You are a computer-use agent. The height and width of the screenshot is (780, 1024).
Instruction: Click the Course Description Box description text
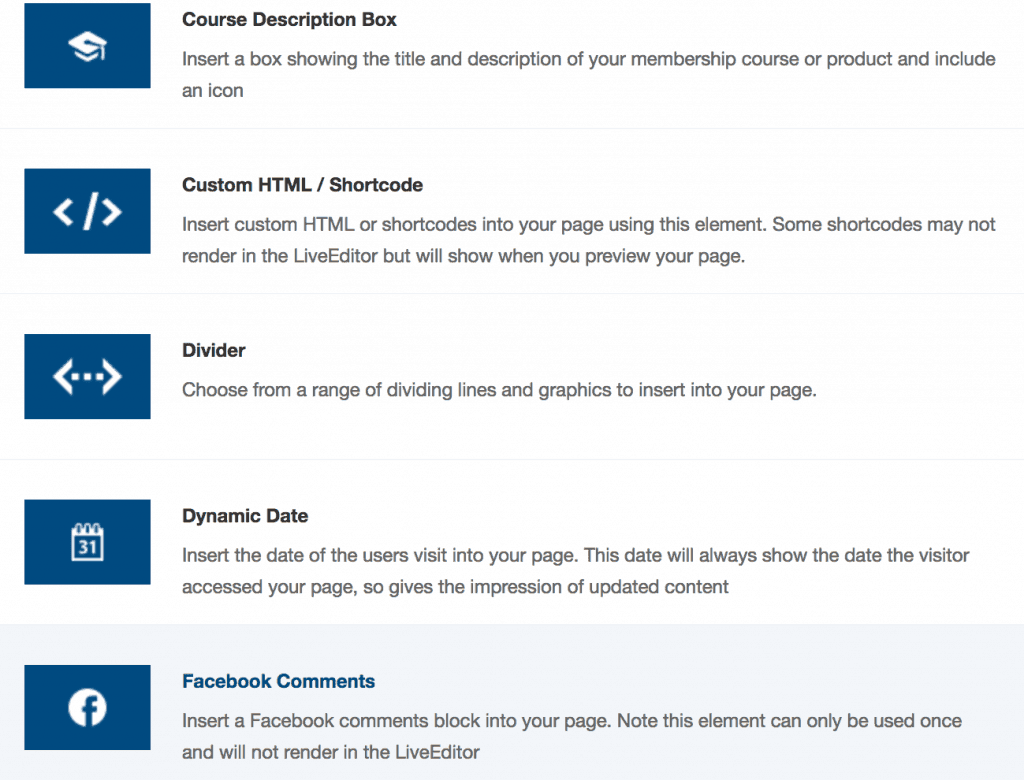tap(588, 59)
